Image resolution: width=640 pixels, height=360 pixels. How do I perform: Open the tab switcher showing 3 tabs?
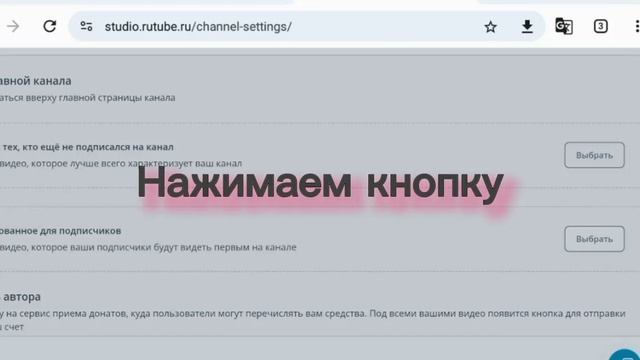pyautogui.click(x=600, y=27)
